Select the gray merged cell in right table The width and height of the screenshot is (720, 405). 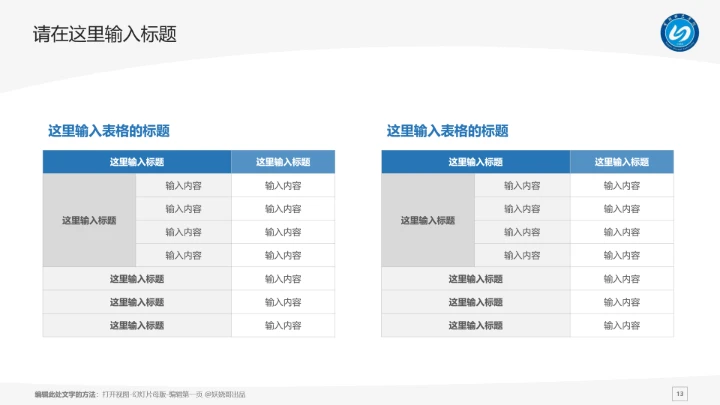(x=428, y=220)
